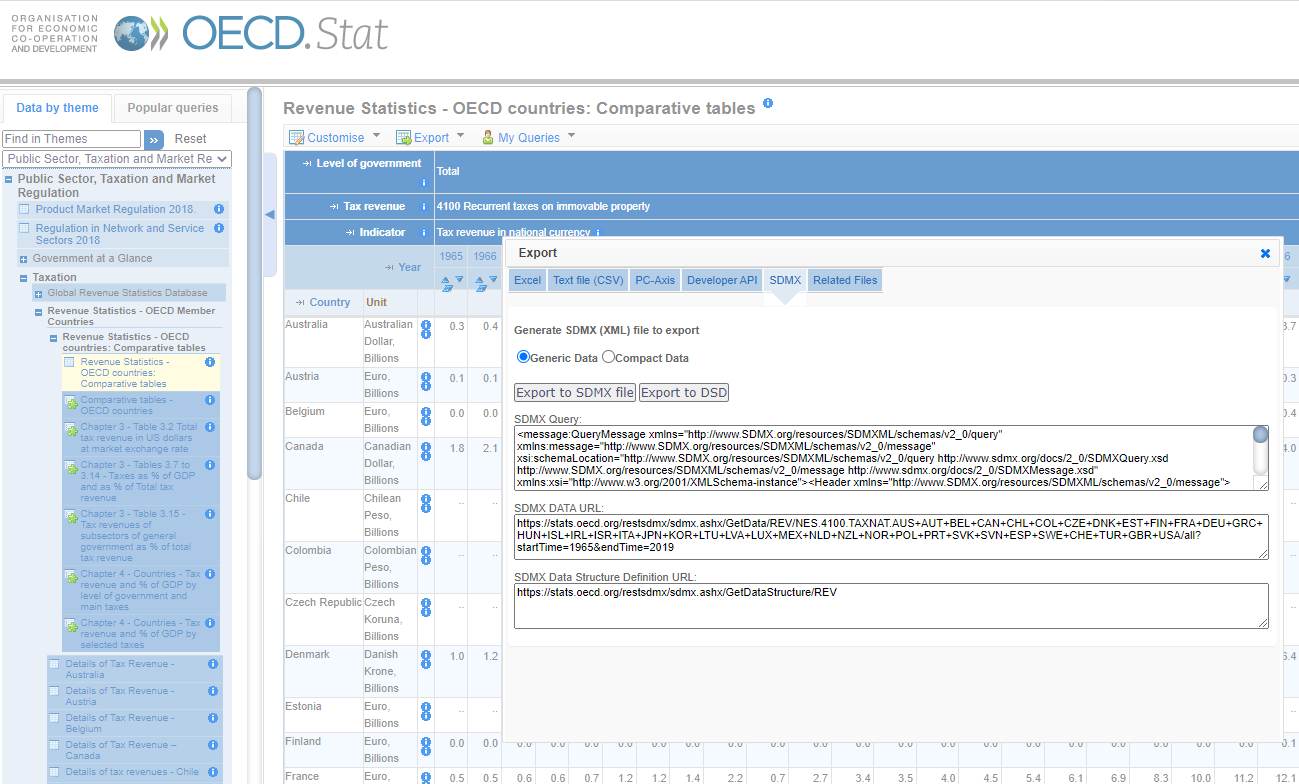Screen dimensions: 1299x784
Task: Sort the 1965 column ascending
Action: coord(447,280)
